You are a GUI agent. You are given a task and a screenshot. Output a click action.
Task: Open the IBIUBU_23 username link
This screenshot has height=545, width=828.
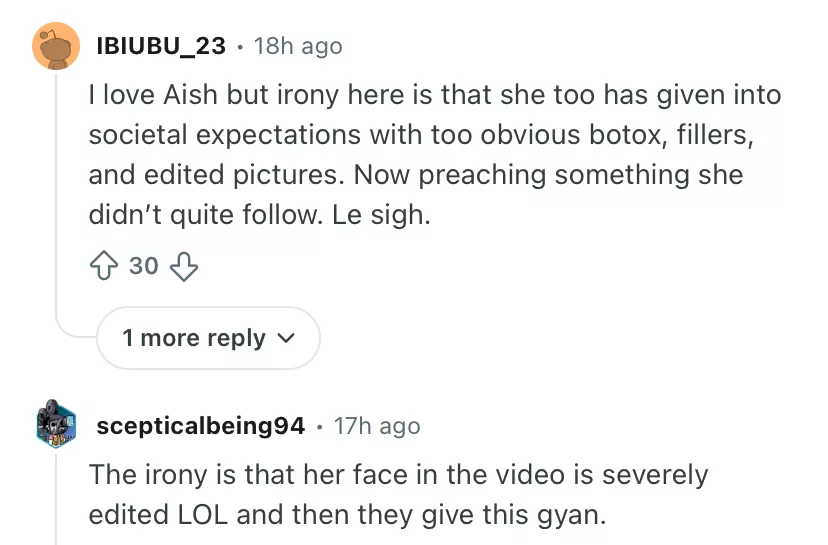160,46
